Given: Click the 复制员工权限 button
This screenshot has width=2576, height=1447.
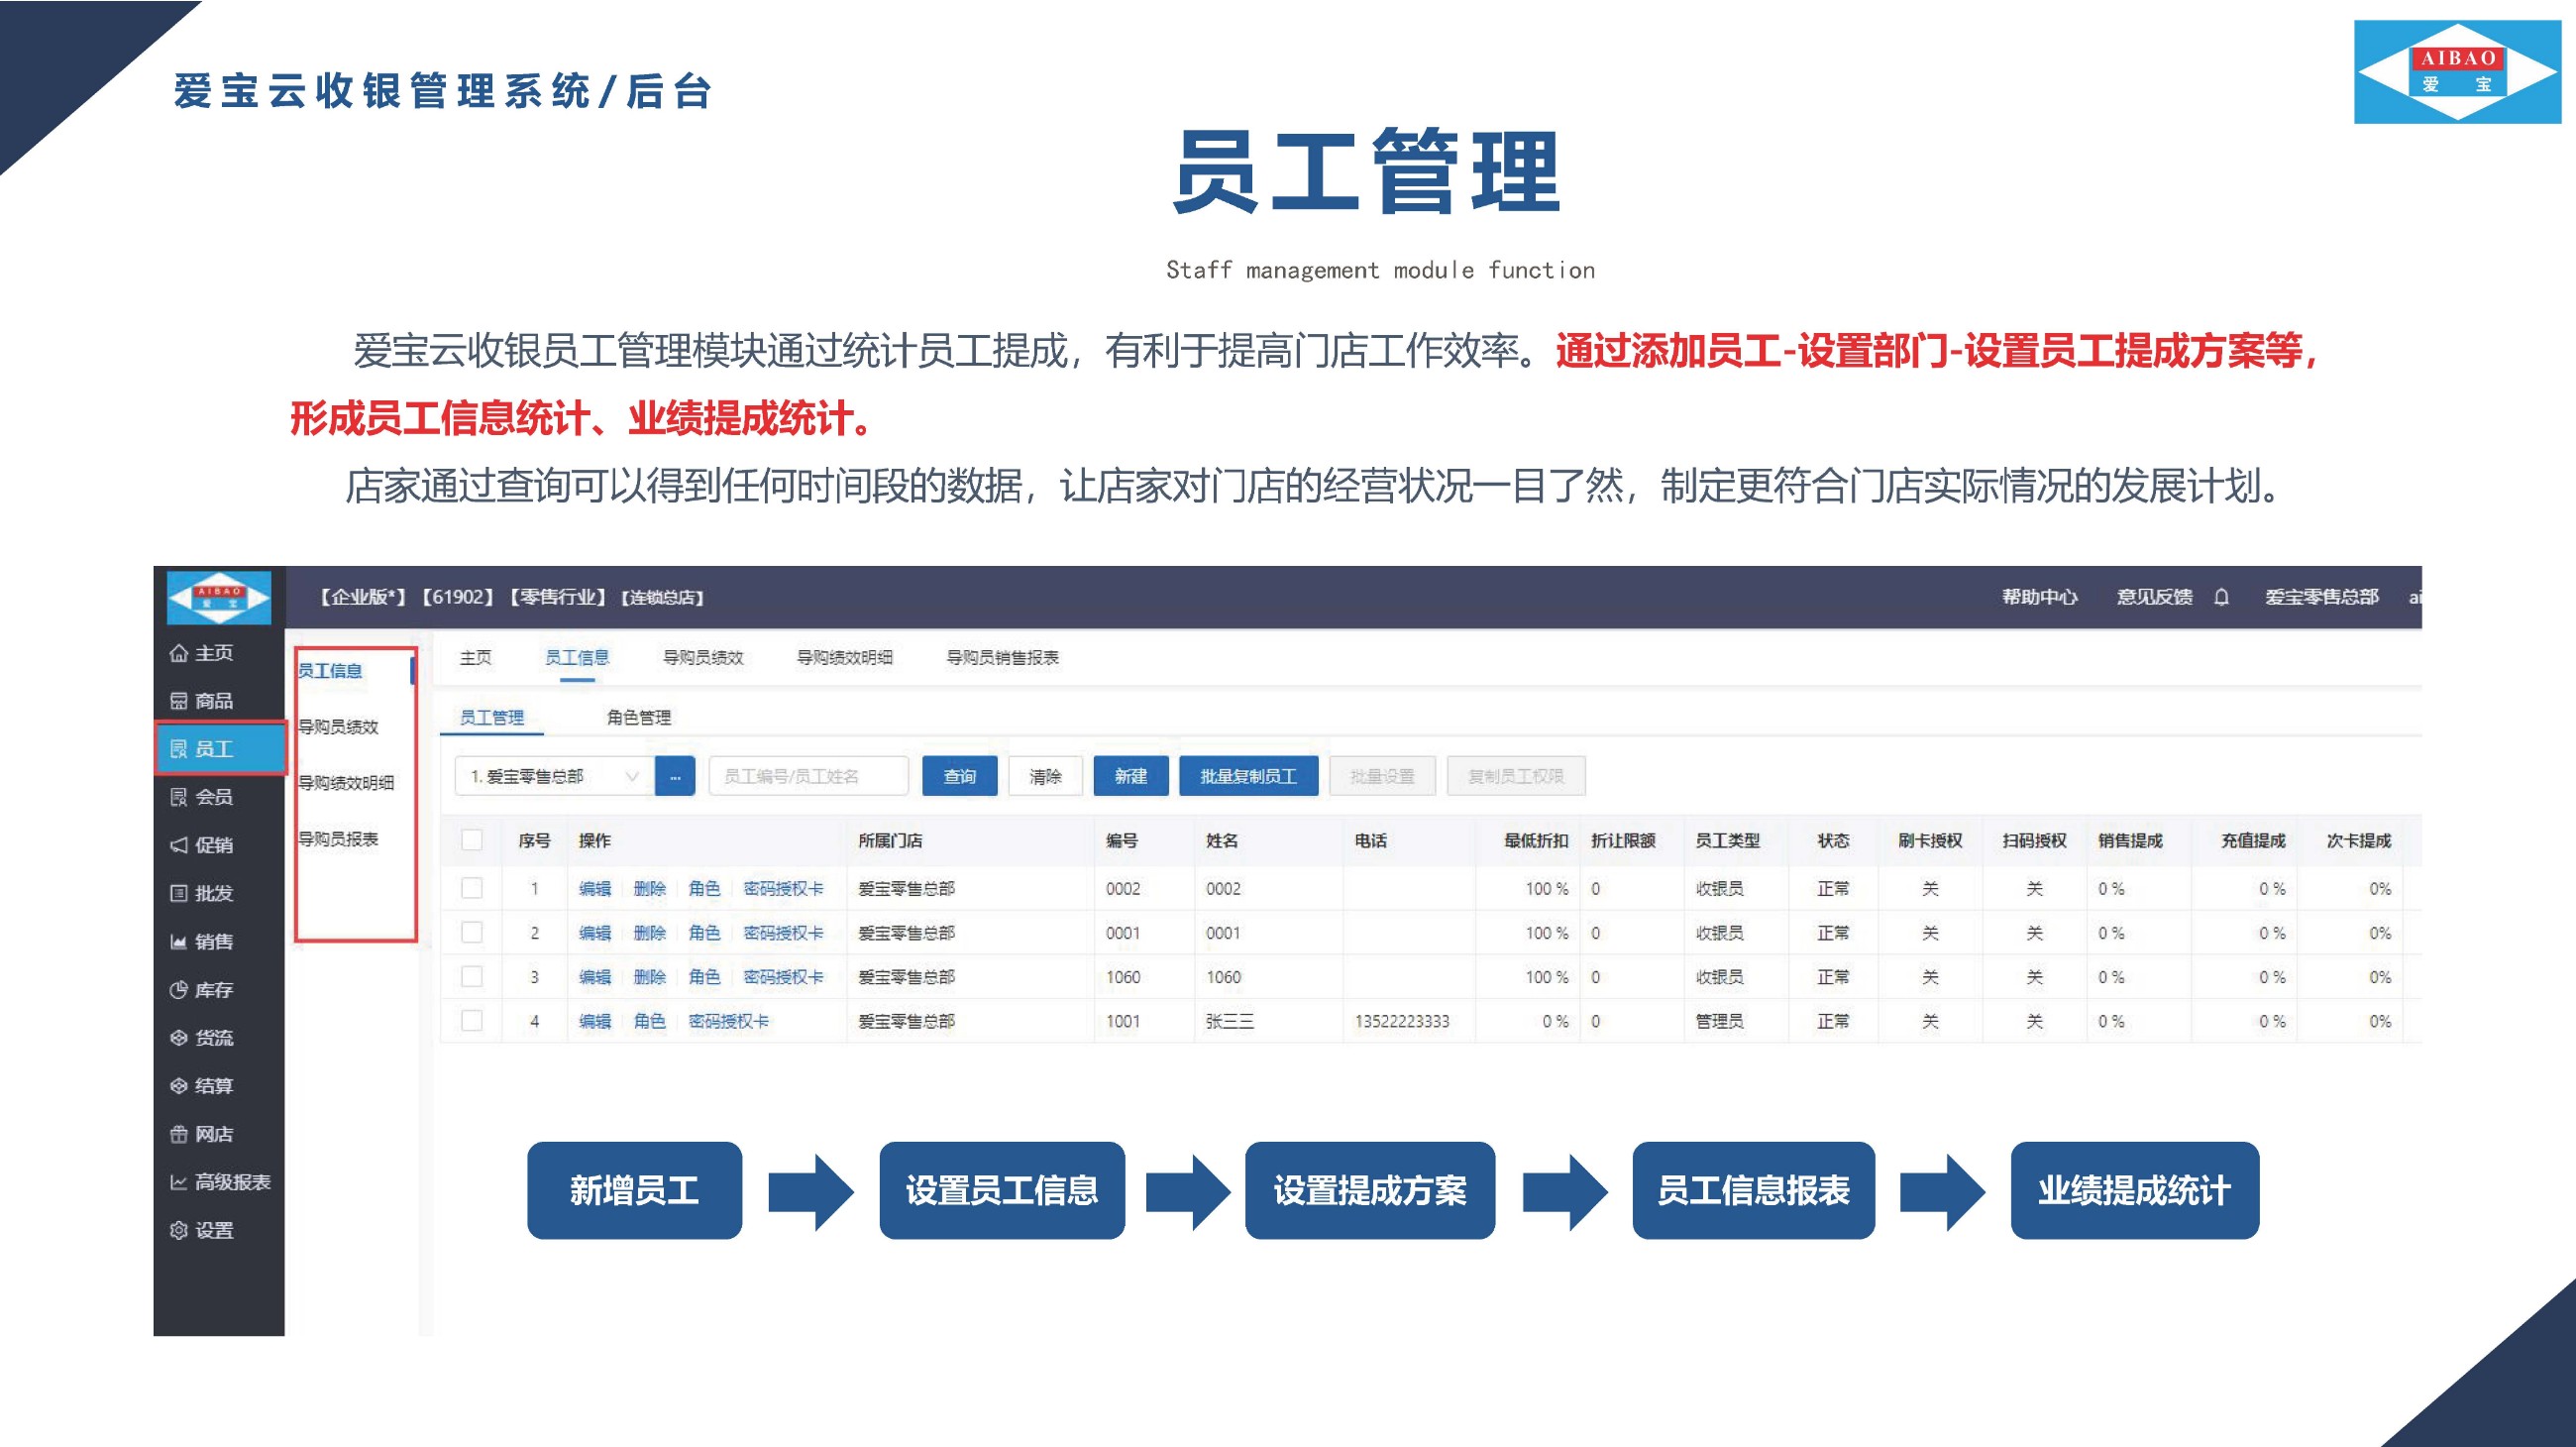Looking at the screenshot, I should click(x=1516, y=776).
